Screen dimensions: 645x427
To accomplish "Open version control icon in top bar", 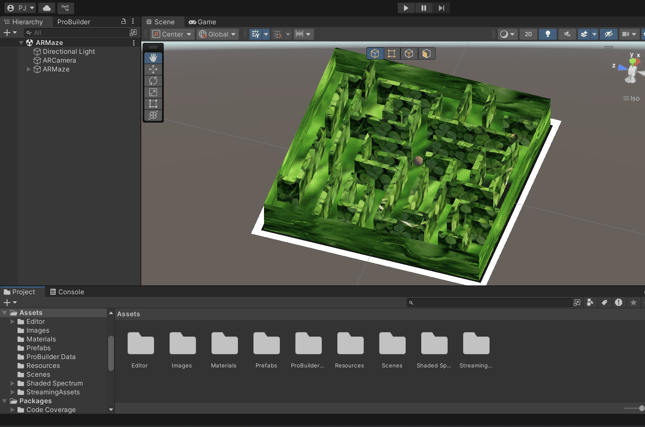I will [65, 8].
